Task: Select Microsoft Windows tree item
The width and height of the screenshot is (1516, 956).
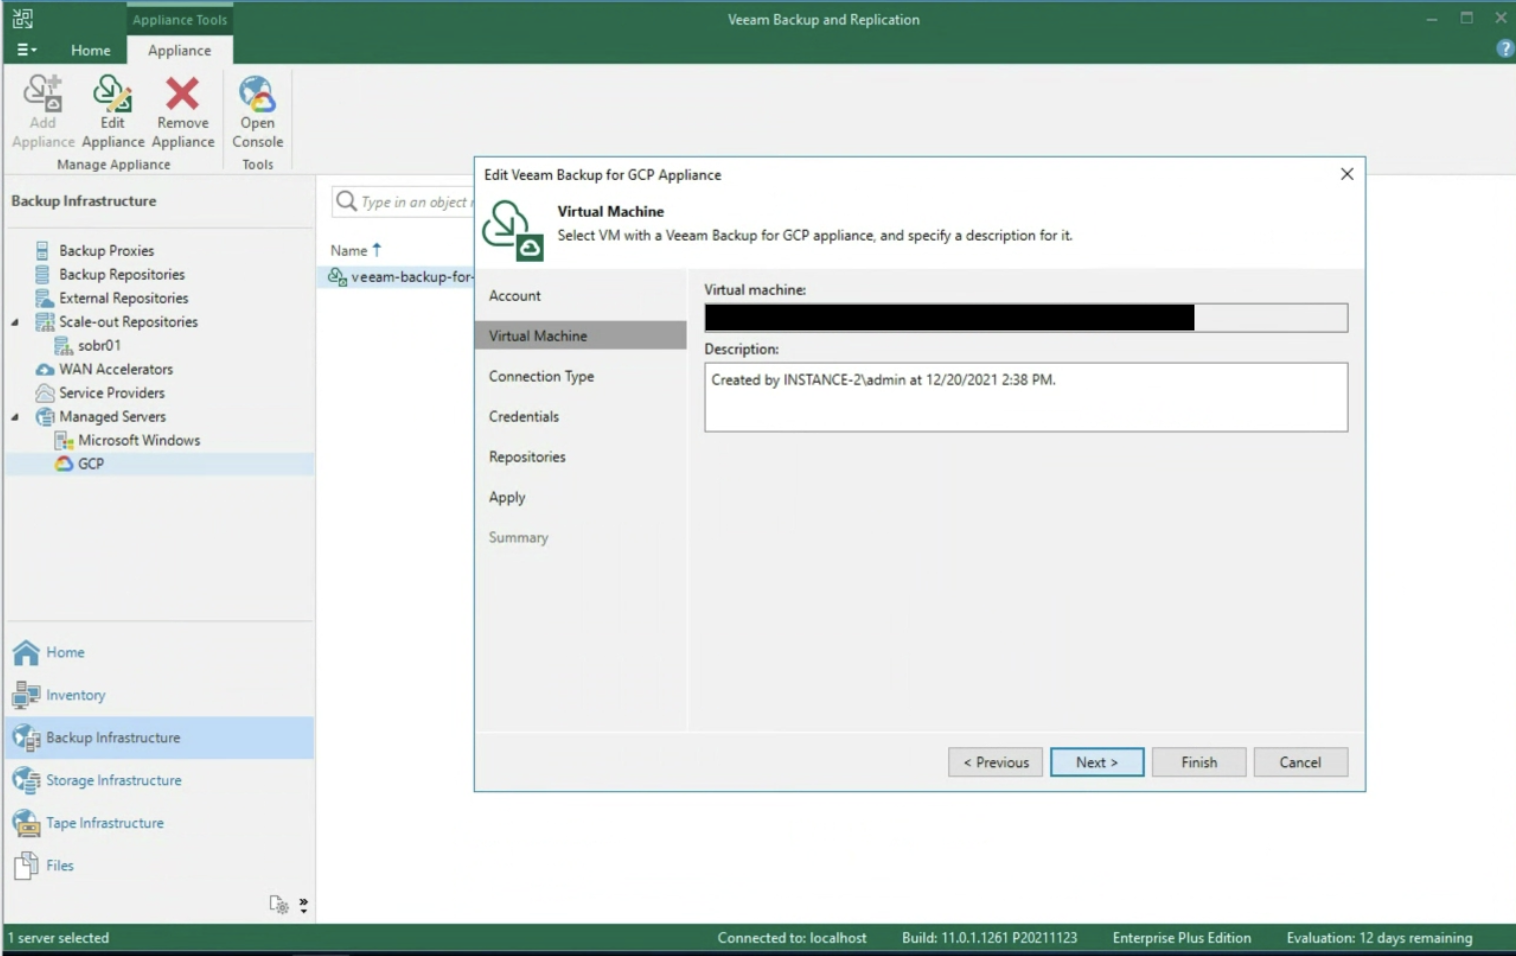Action: [139, 440]
